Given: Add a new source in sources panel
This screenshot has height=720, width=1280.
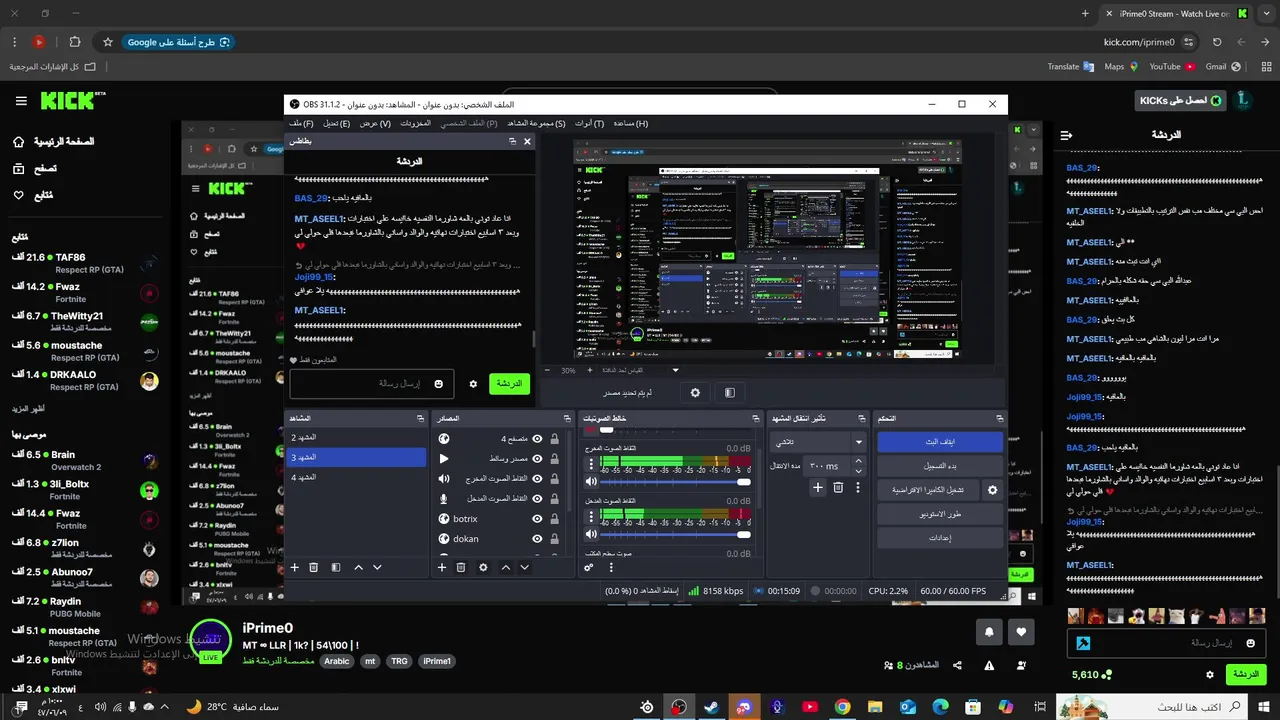Looking at the screenshot, I should coord(442,568).
